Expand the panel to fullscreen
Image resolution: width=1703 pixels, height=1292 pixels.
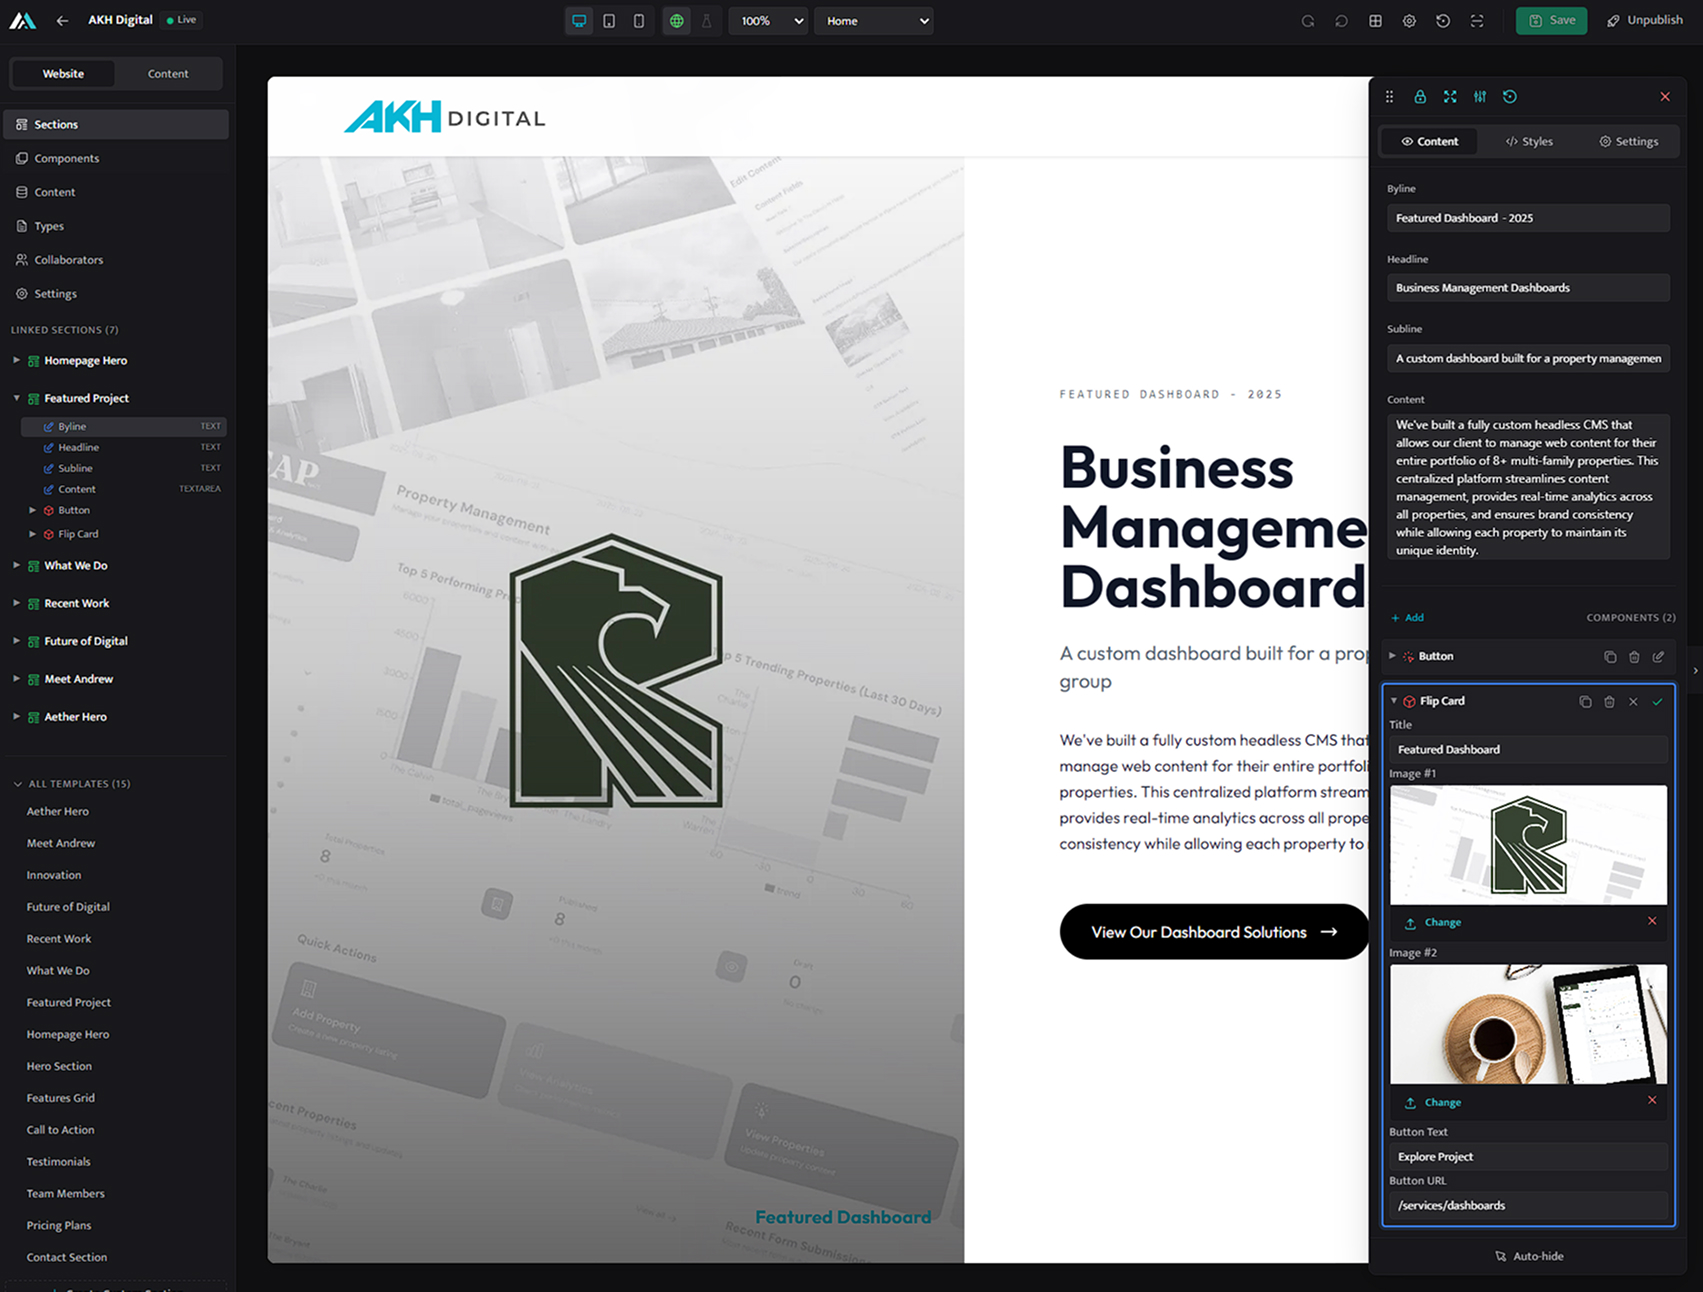click(x=1450, y=96)
